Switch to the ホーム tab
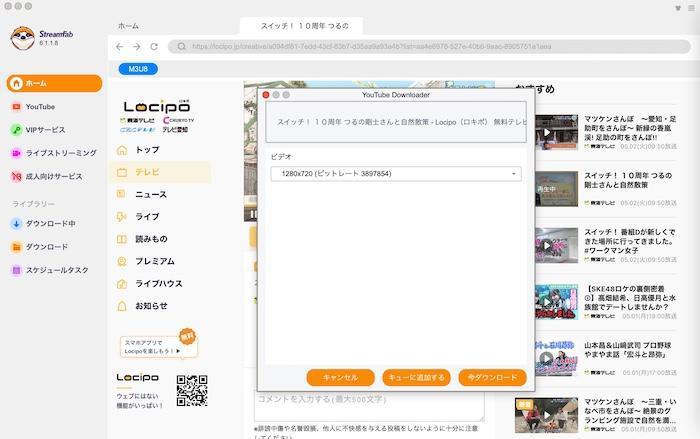Screen dimensions: 700x439 [x=128, y=26]
